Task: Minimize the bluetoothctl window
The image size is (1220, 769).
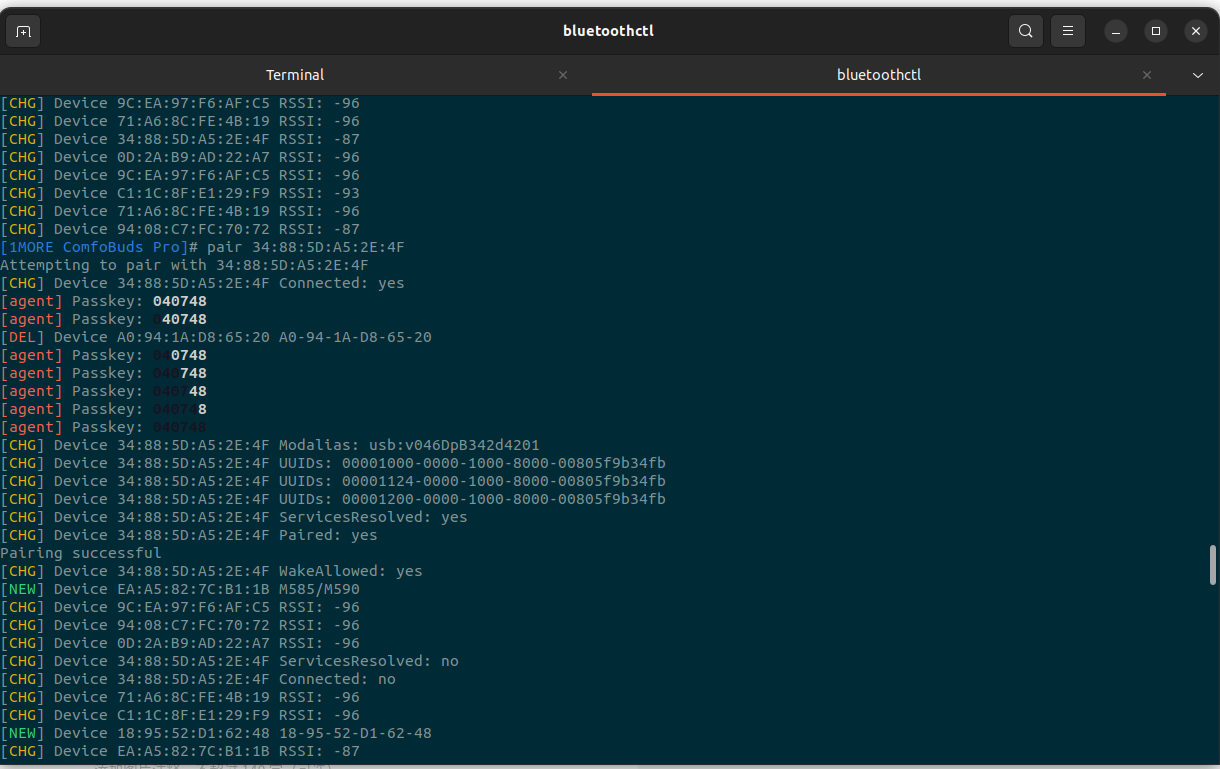Action: click(x=1116, y=31)
